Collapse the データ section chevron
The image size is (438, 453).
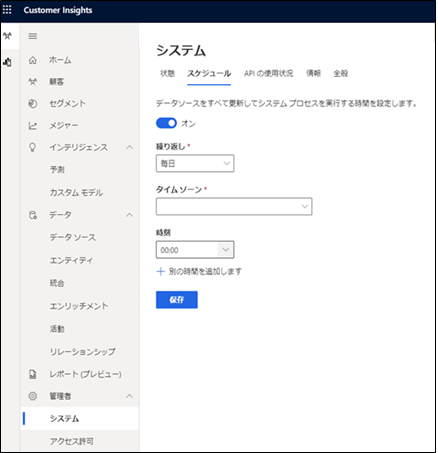129,215
